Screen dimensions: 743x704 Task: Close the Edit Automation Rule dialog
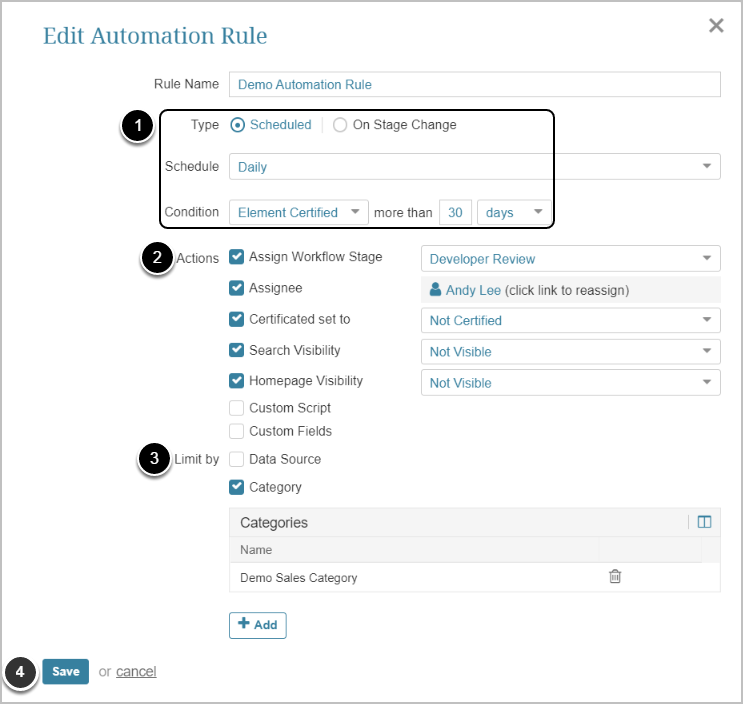[716, 26]
